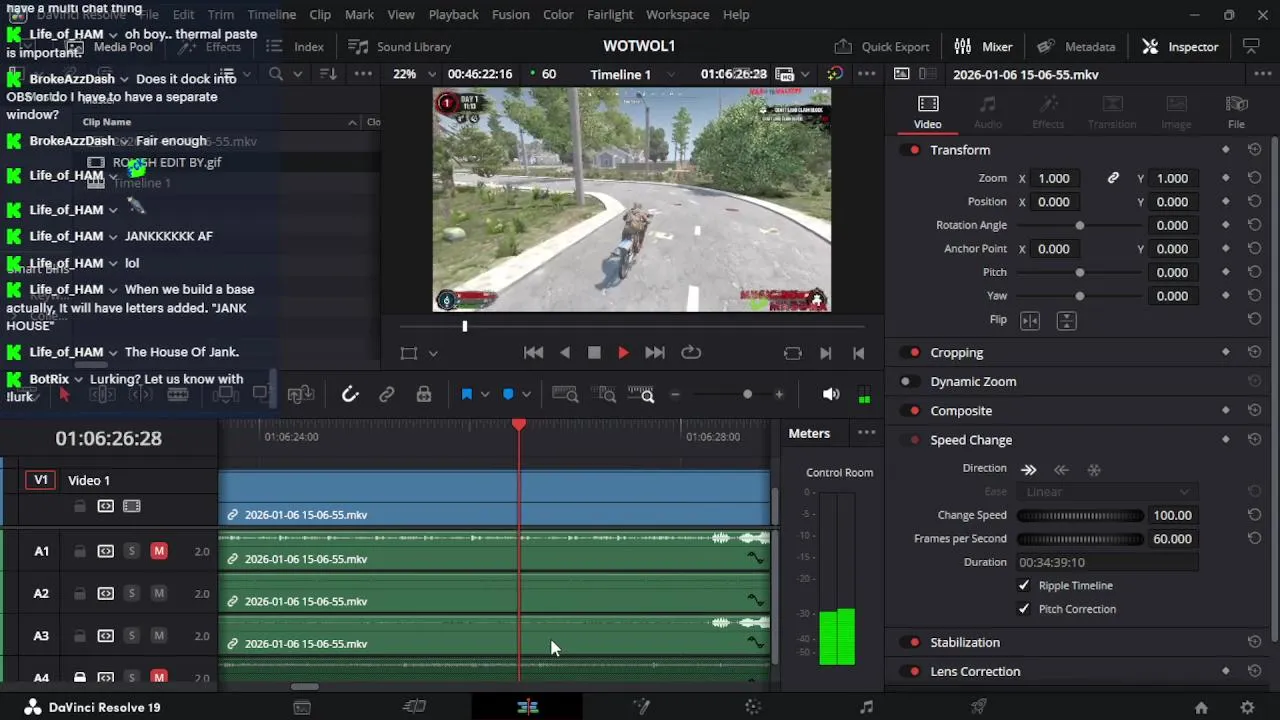Open the Project Manager home icon
The height and width of the screenshot is (720, 1280).
(1201, 708)
